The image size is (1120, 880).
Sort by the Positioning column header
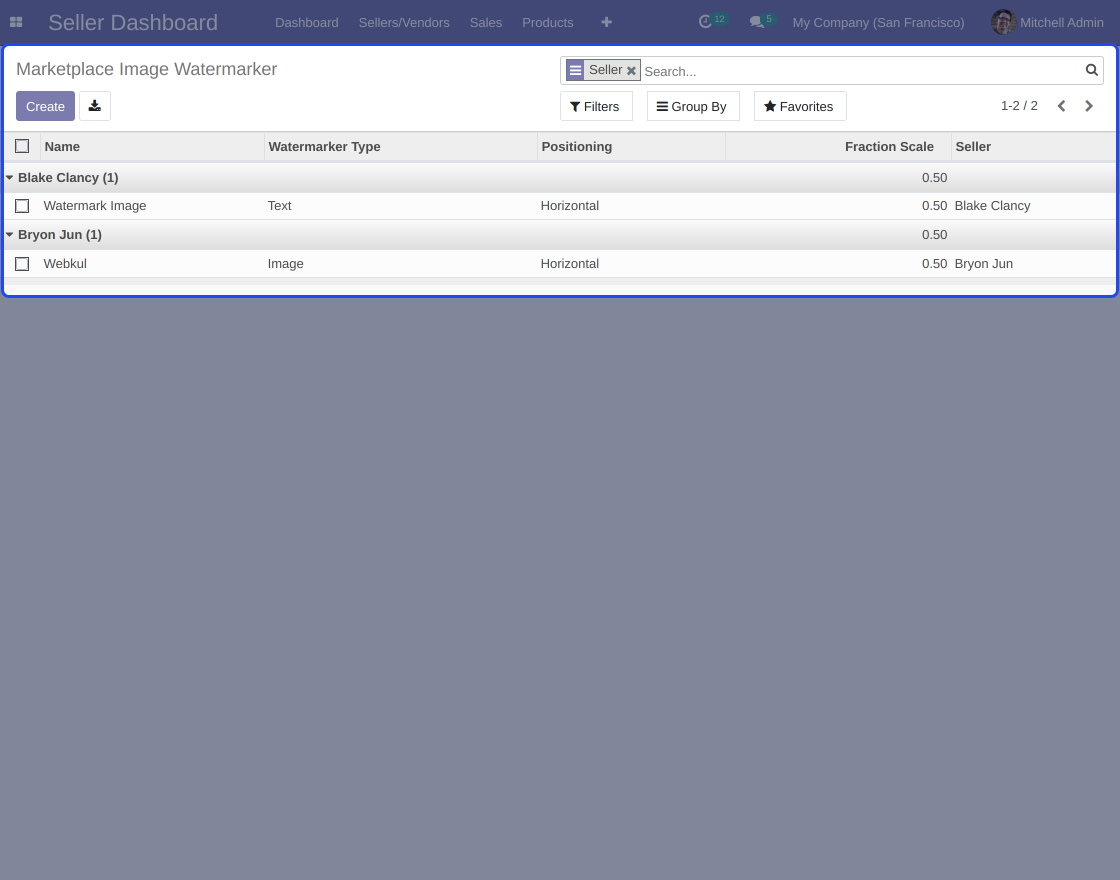point(631,146)
